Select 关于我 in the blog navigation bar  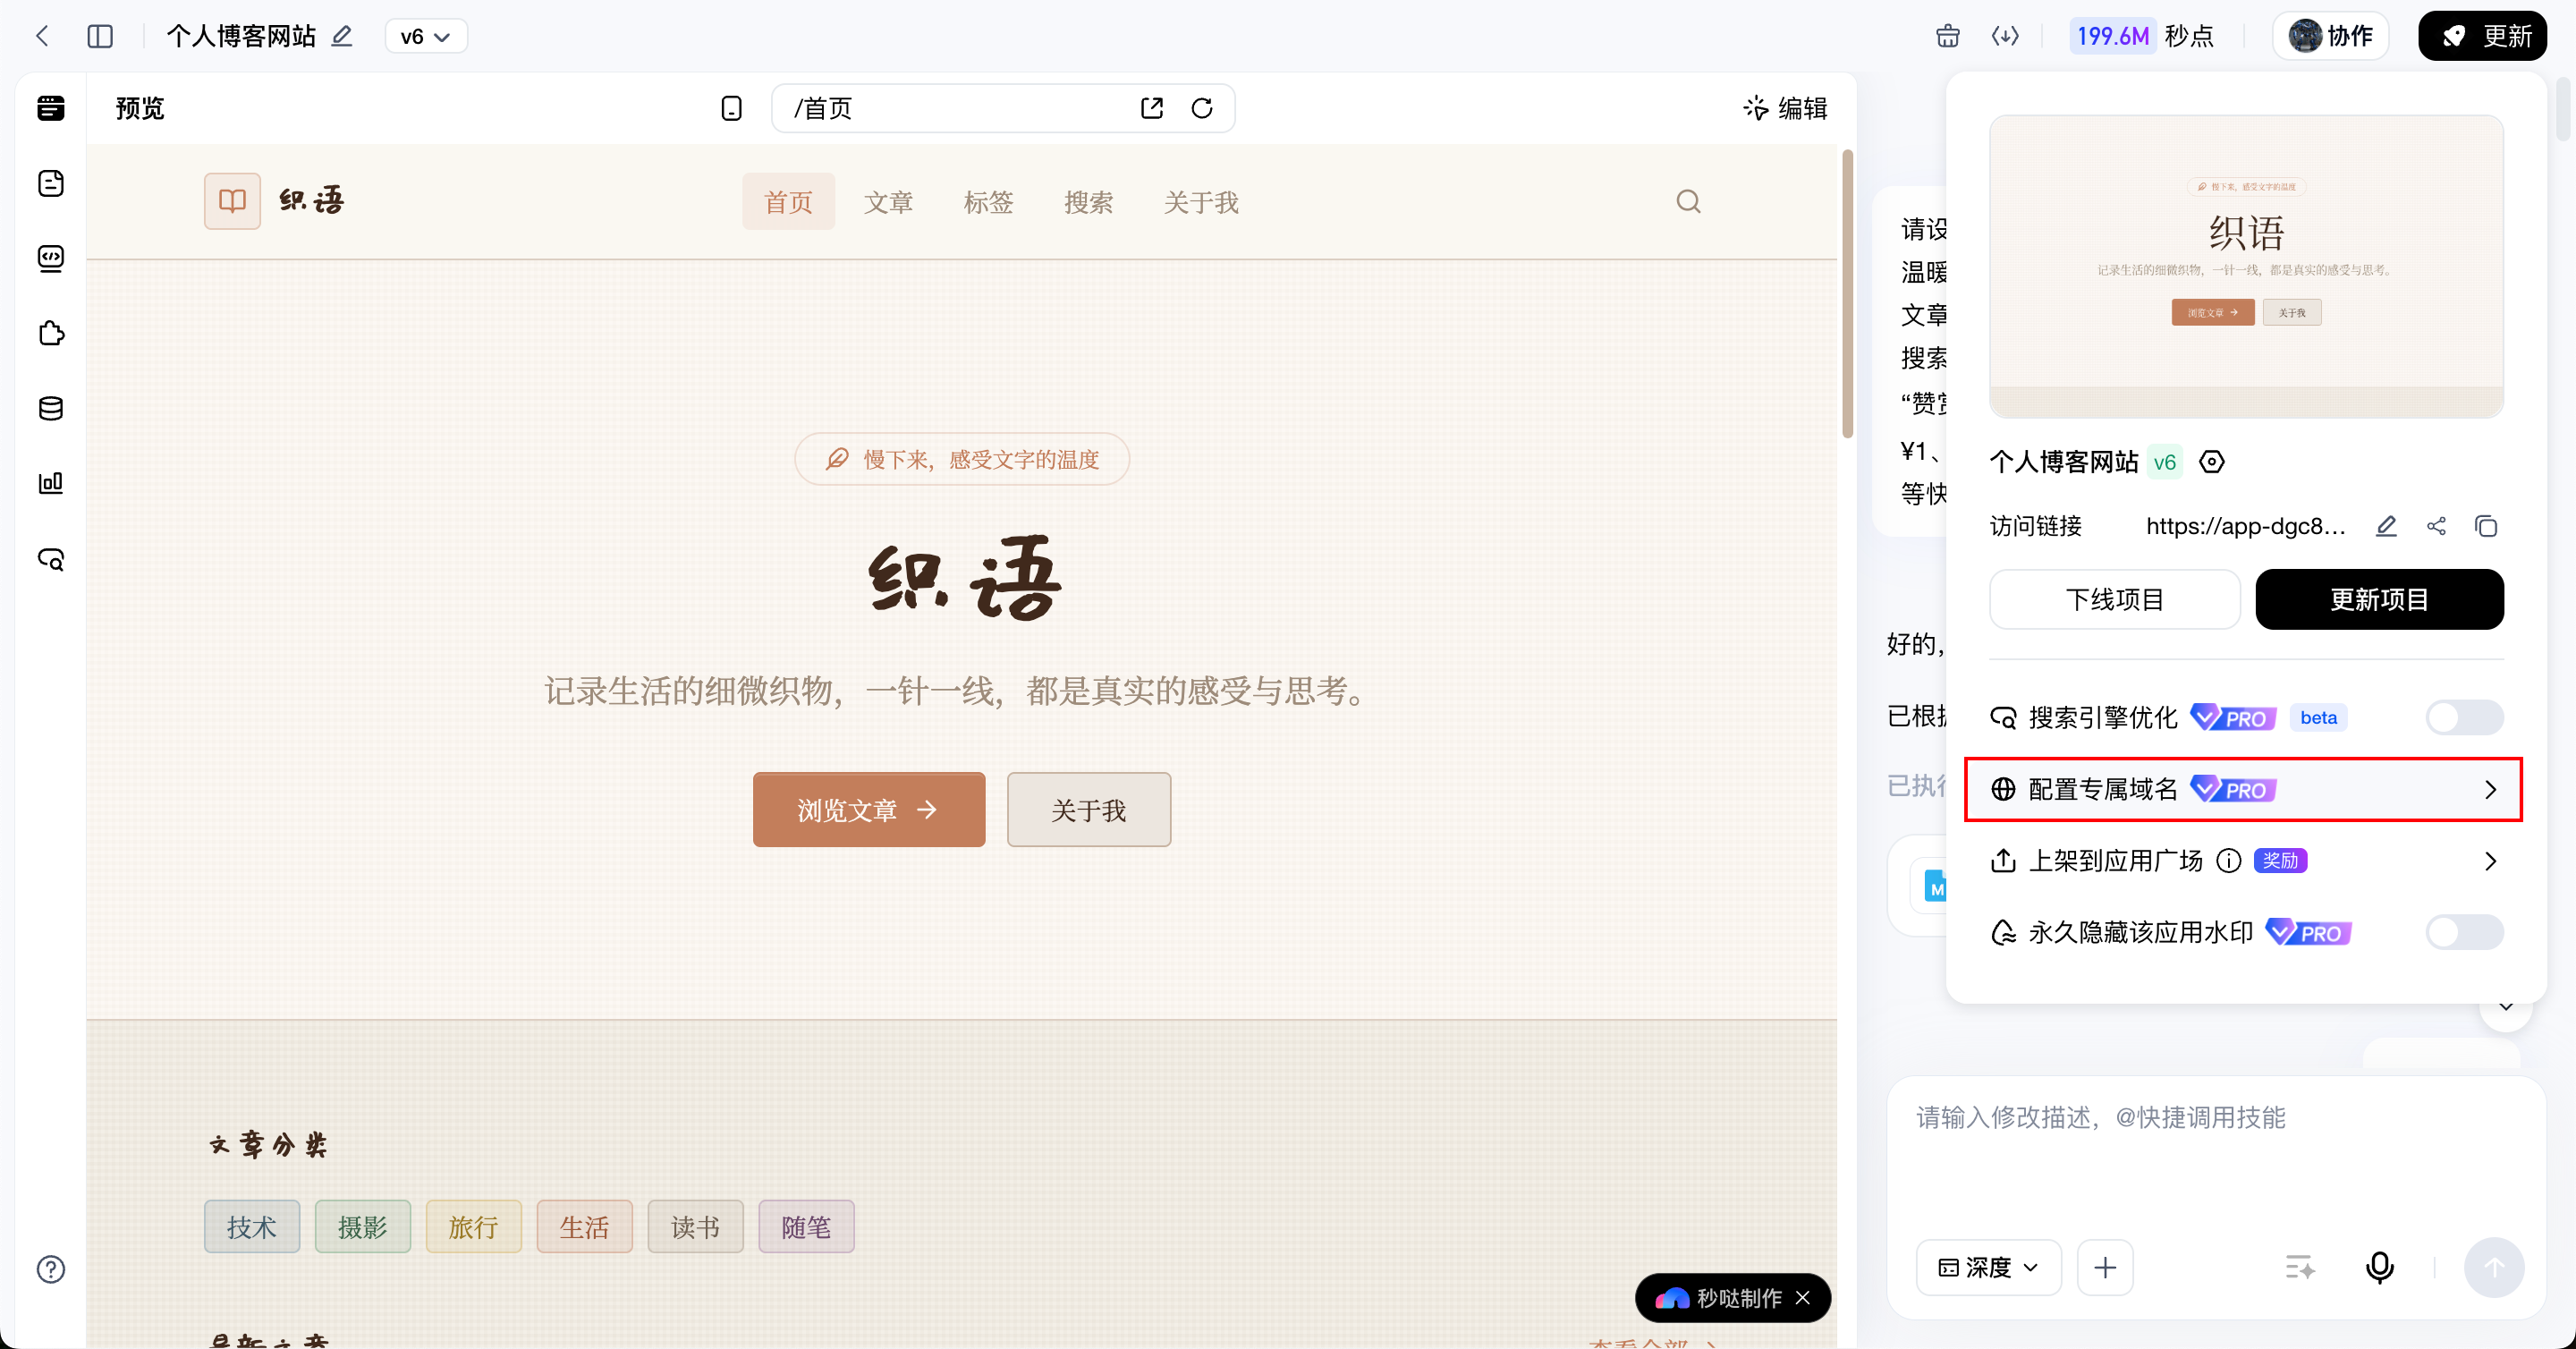click(x=1201, y=202)
